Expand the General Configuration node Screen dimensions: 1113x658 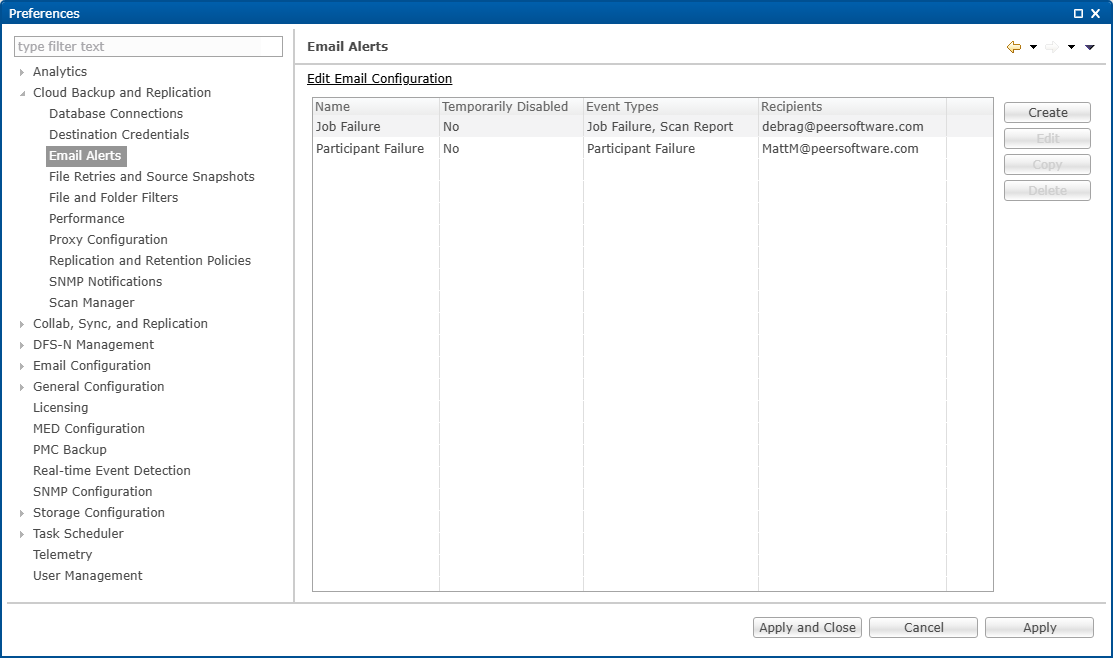tap(22, 387)
